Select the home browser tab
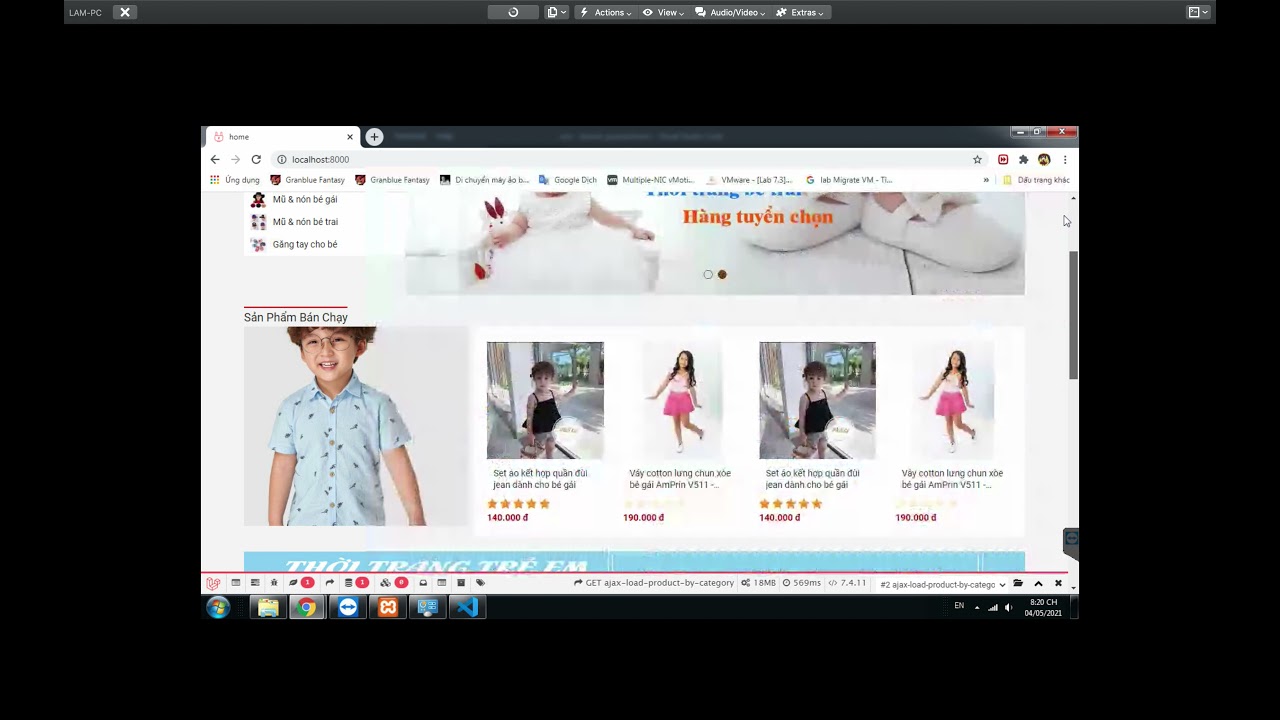The height and width of the screenshot is (720, 1280). point(282,137)
